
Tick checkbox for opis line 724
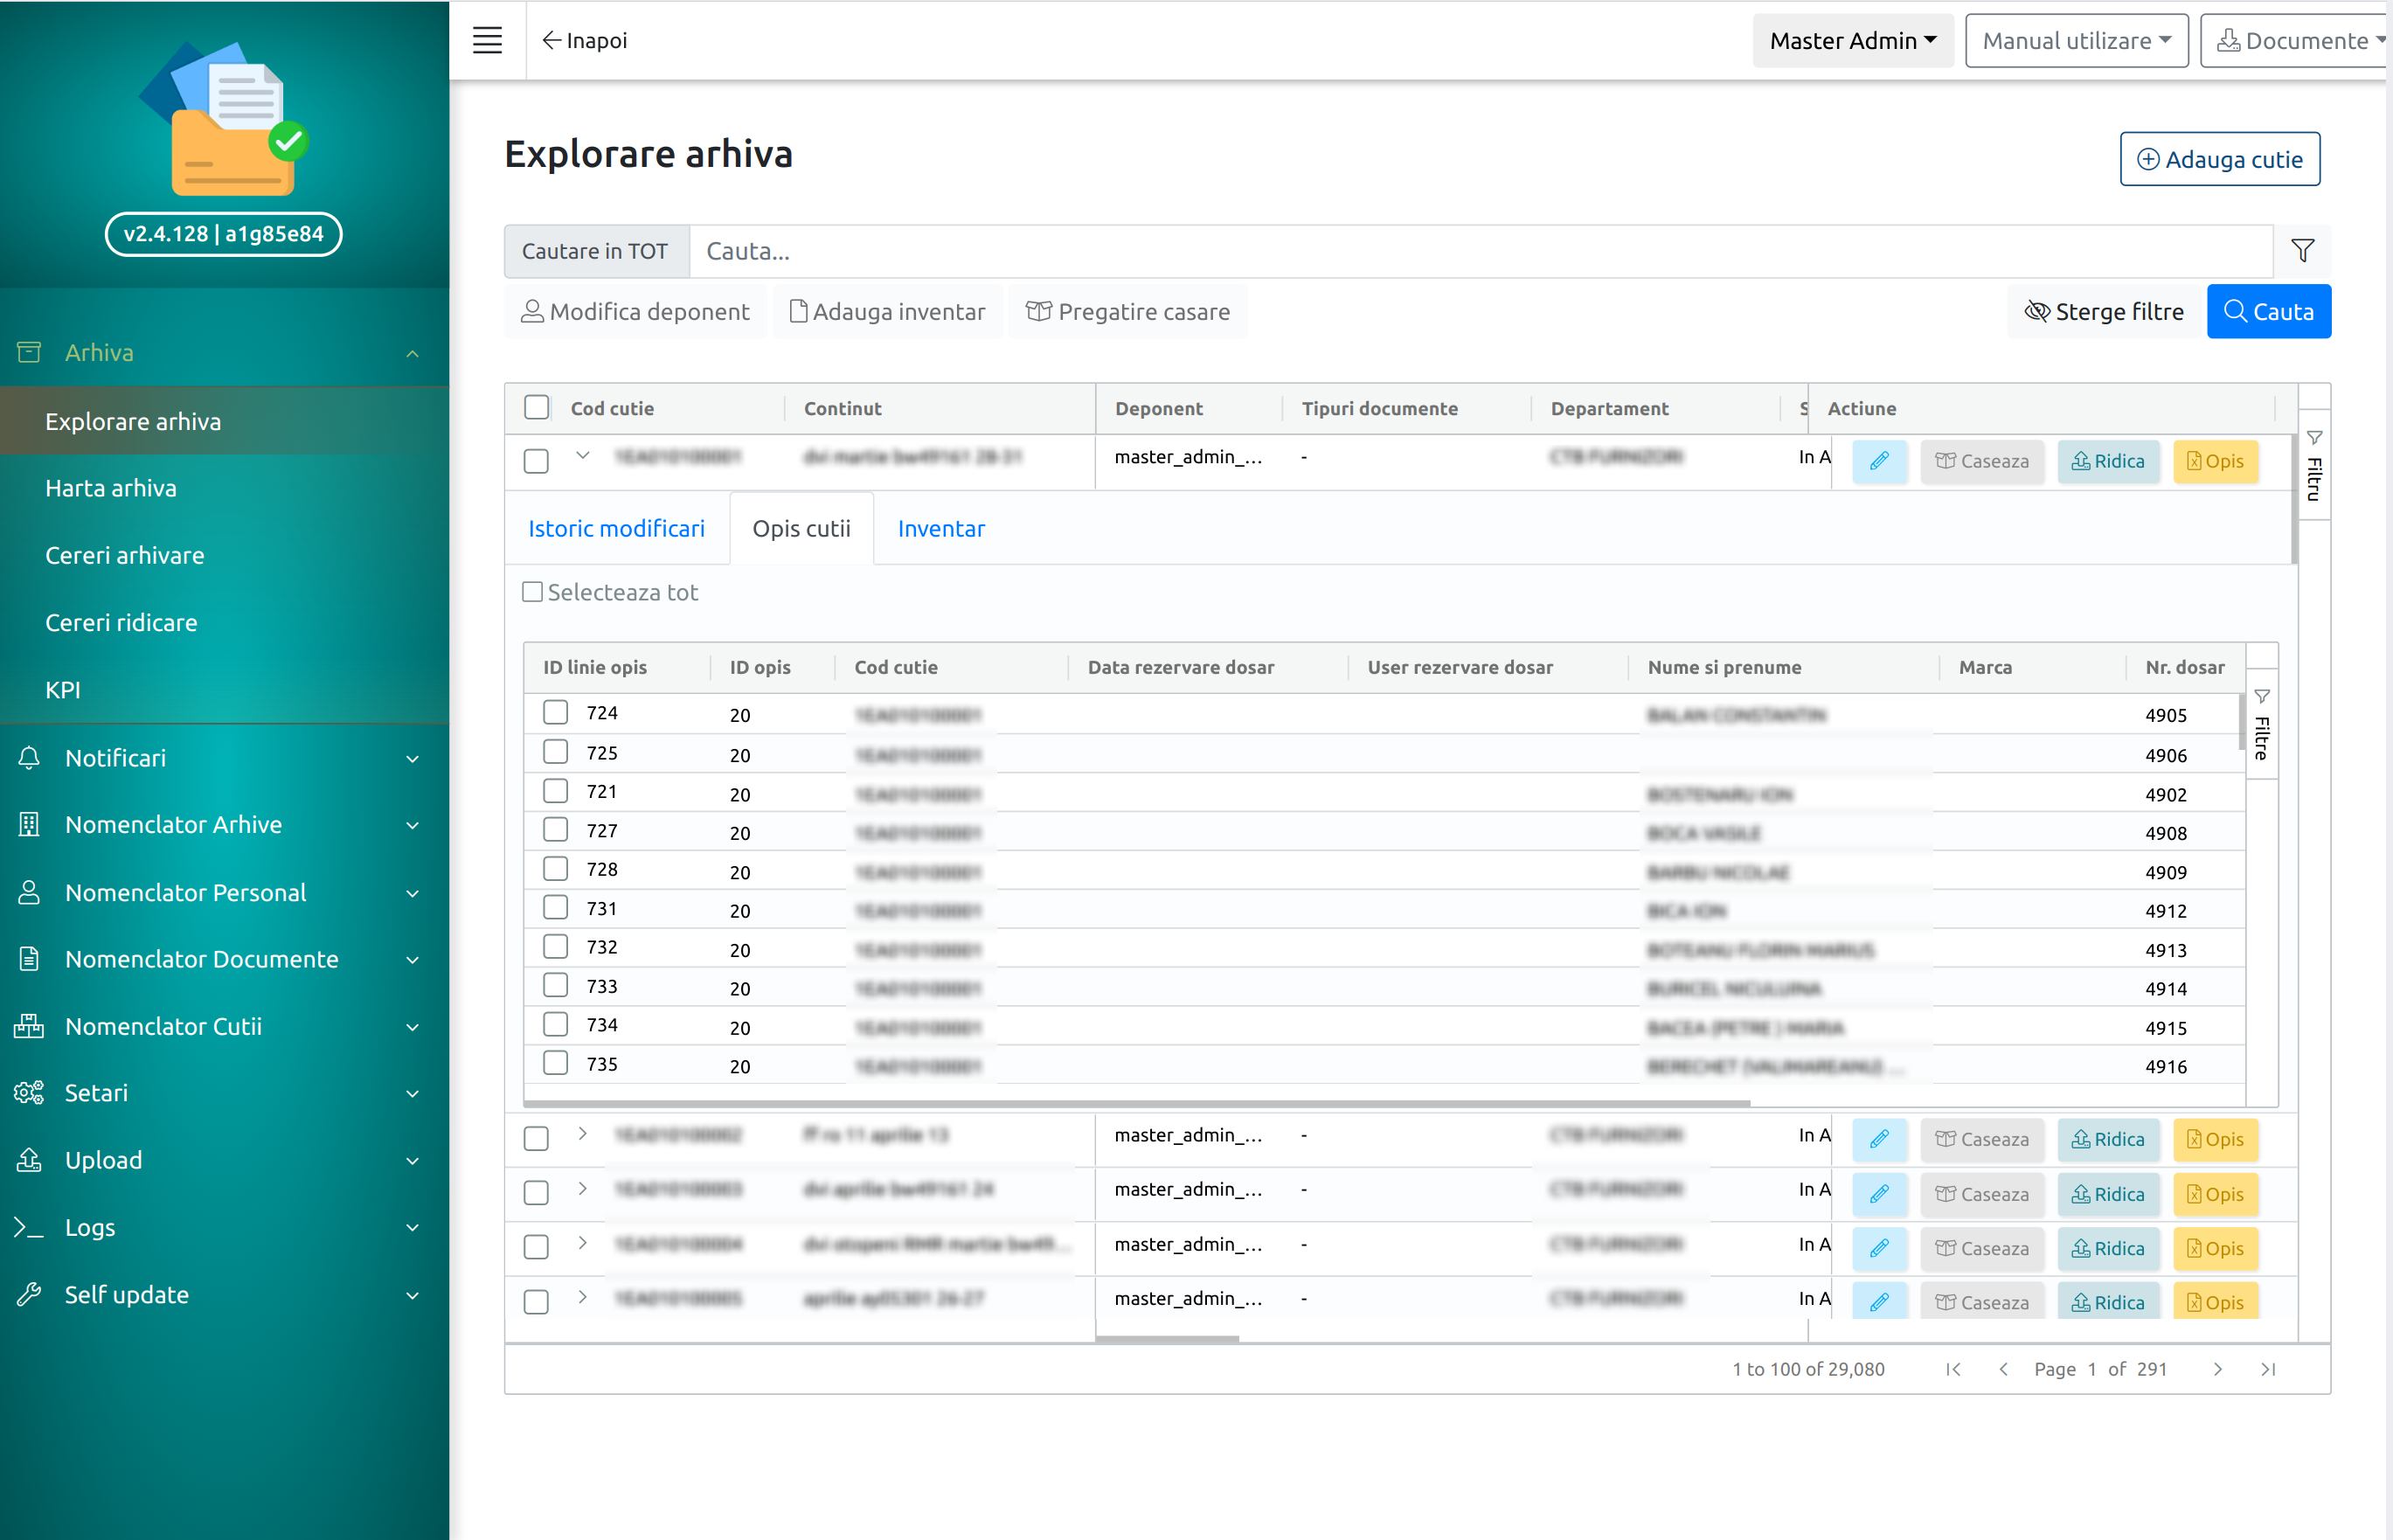click(555, 712)
